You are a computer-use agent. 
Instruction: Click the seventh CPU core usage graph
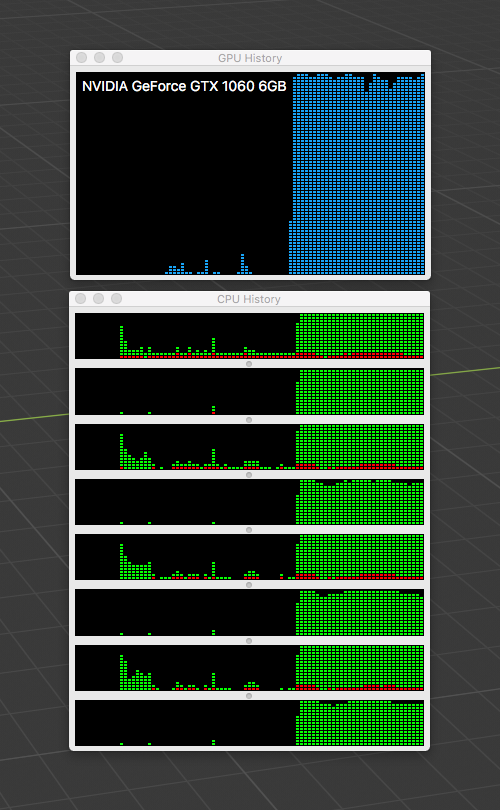[249, 668]
